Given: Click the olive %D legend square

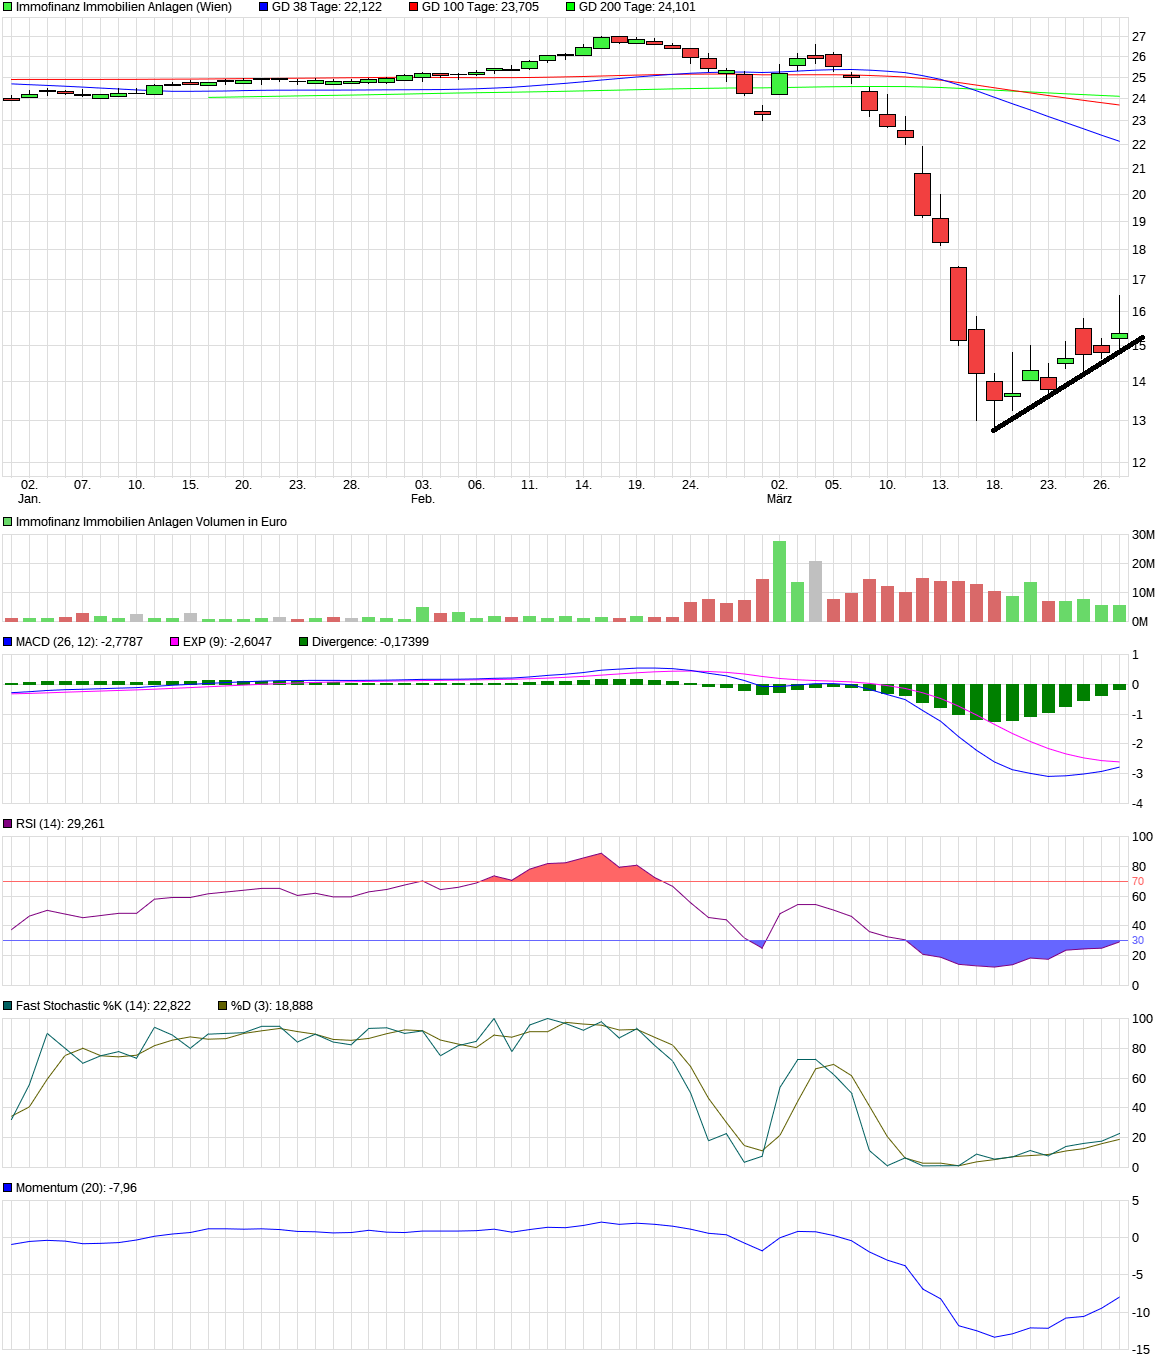Looking at the screenshot, I should click(x=223, y=1006).
